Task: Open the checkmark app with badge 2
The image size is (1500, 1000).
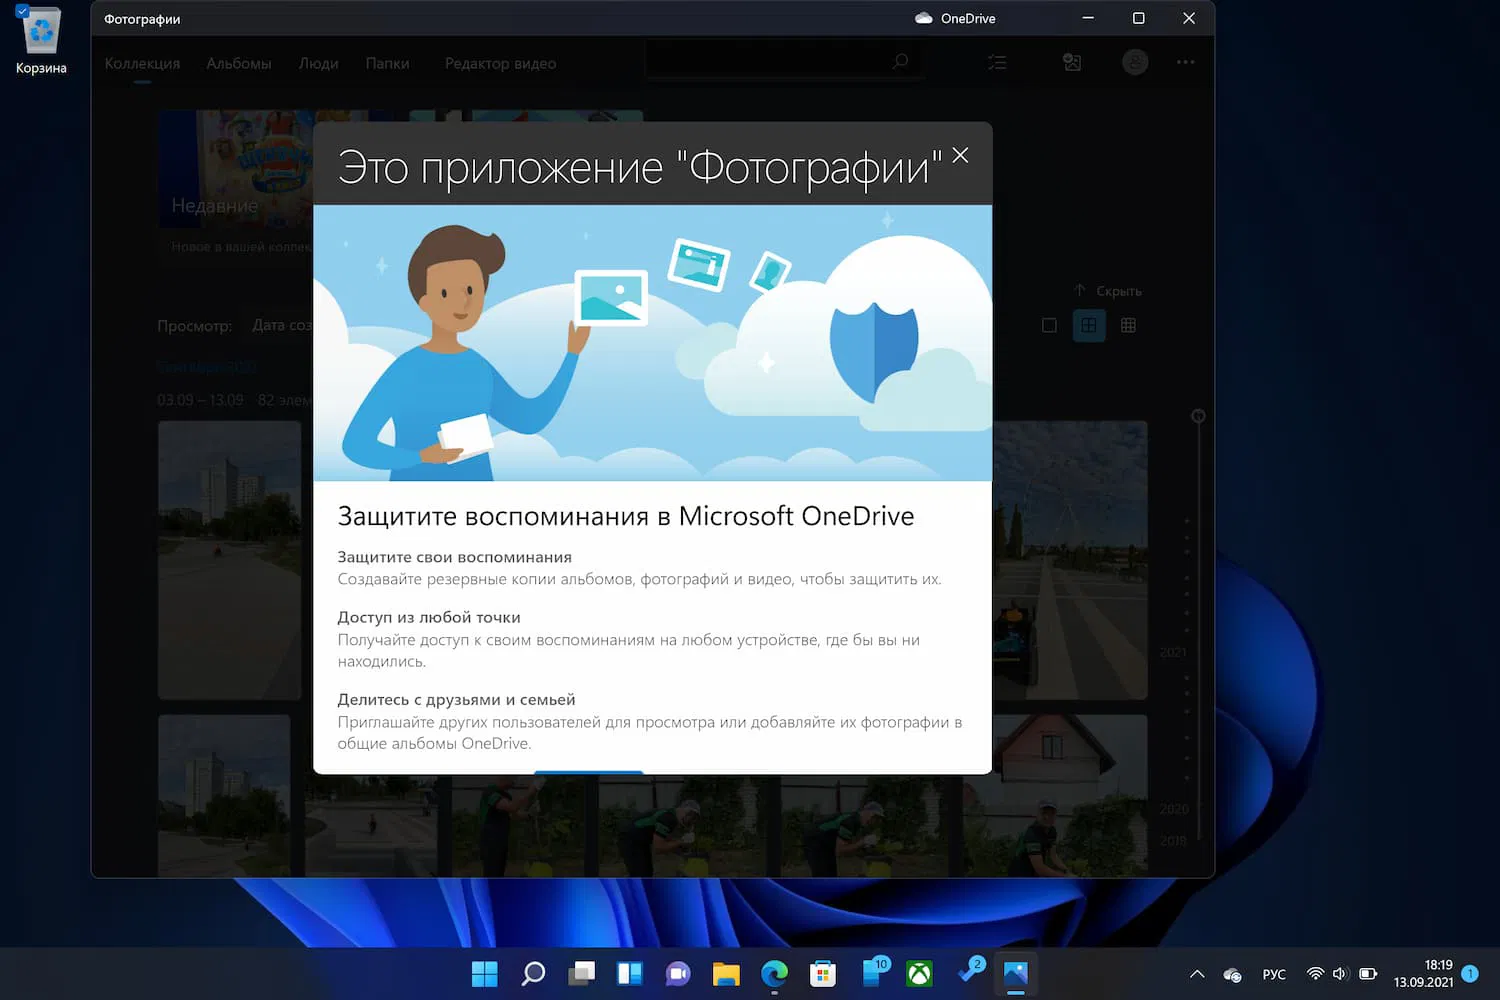Action: 969,972
